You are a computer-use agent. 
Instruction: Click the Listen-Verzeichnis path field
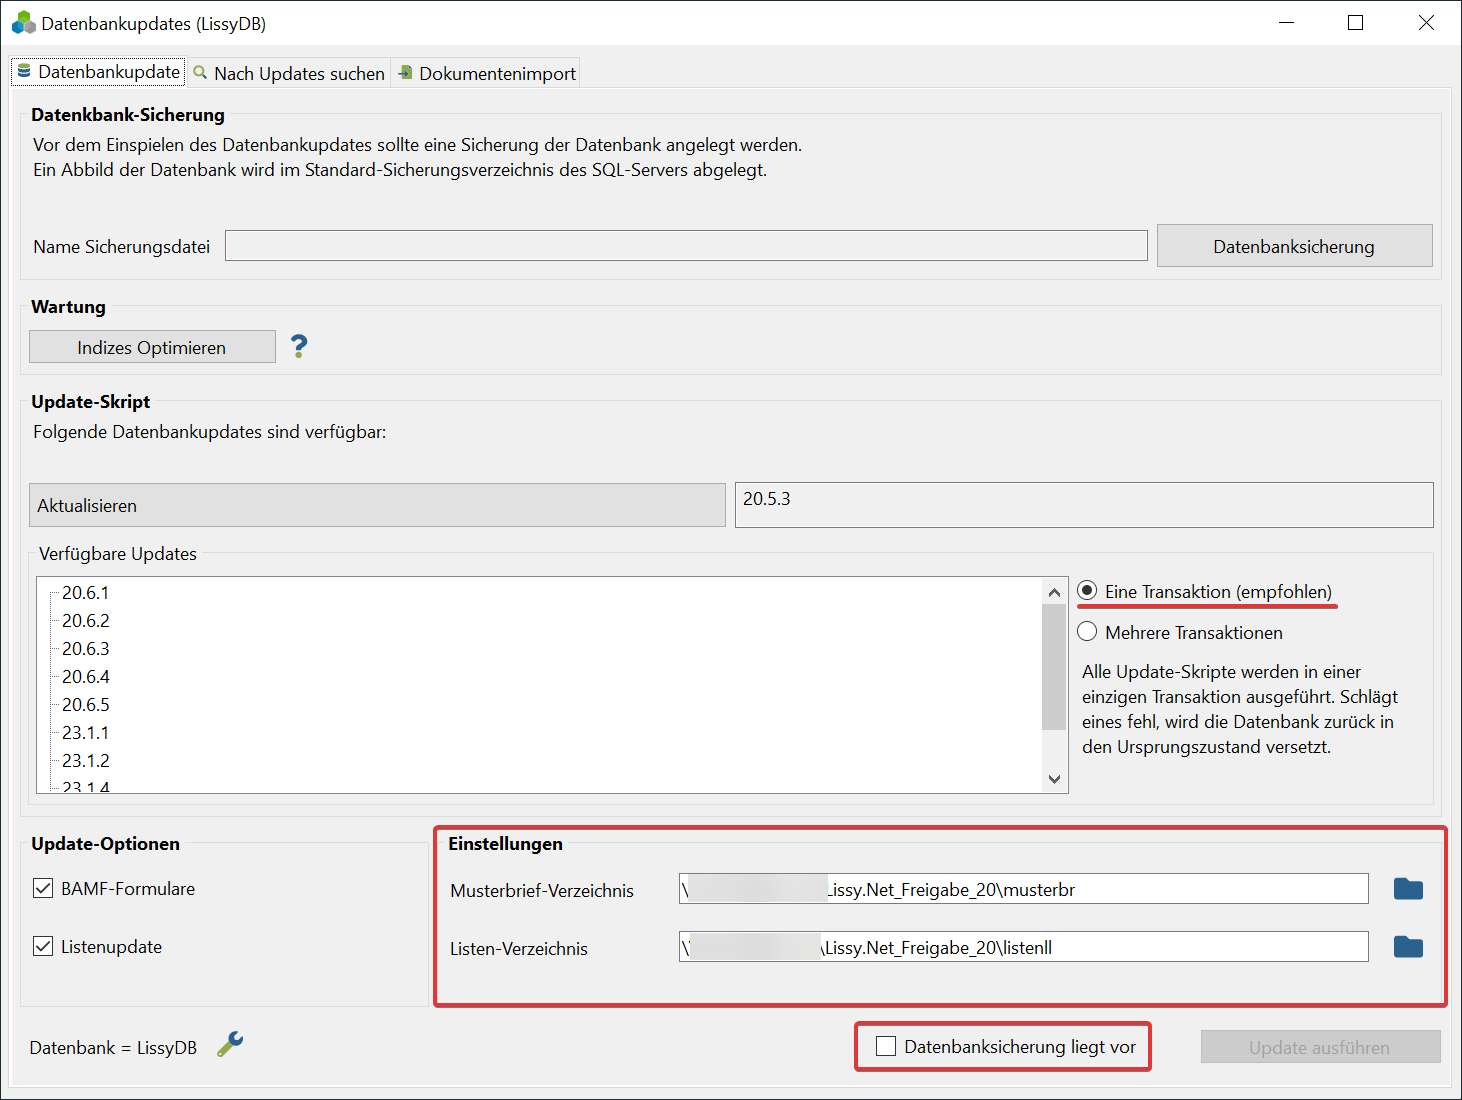coord(1023,947)
